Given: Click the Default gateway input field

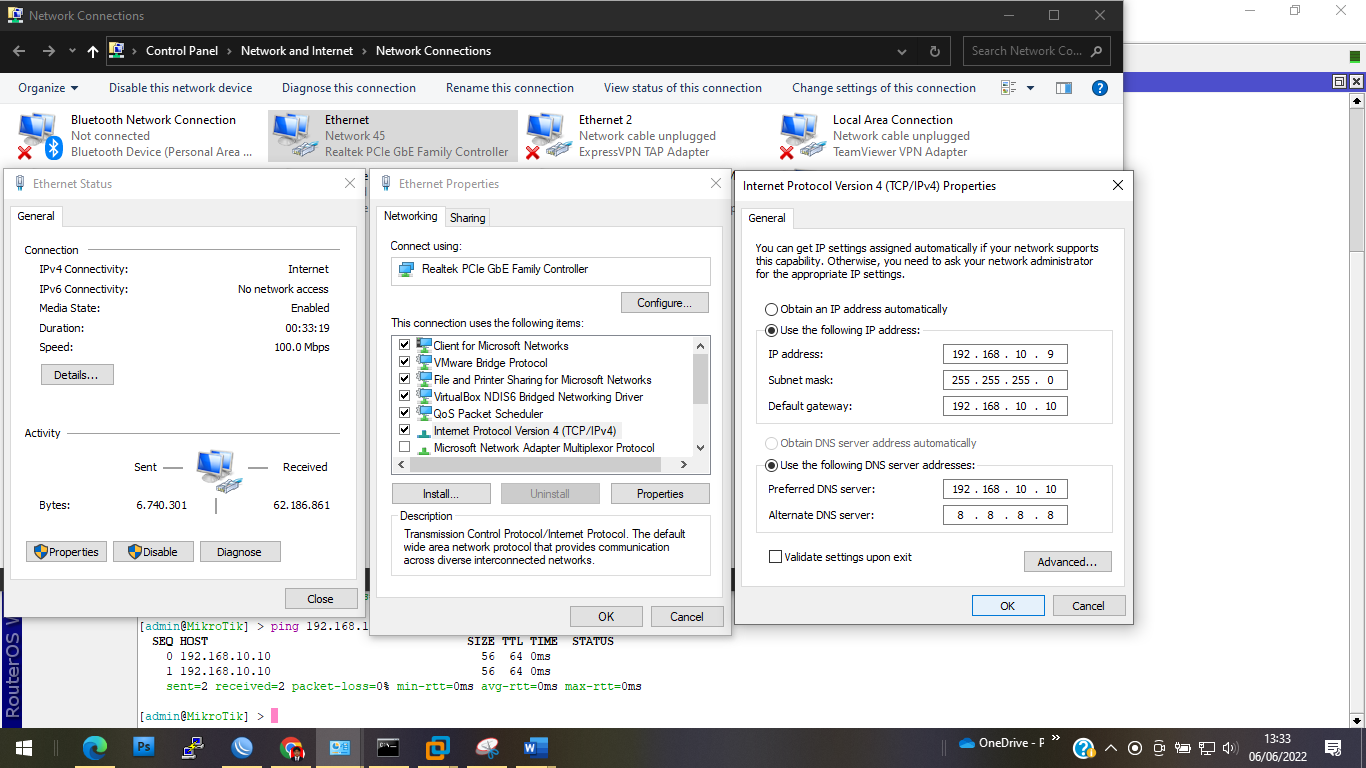Looking at the screenshot, I should 1005,406.
